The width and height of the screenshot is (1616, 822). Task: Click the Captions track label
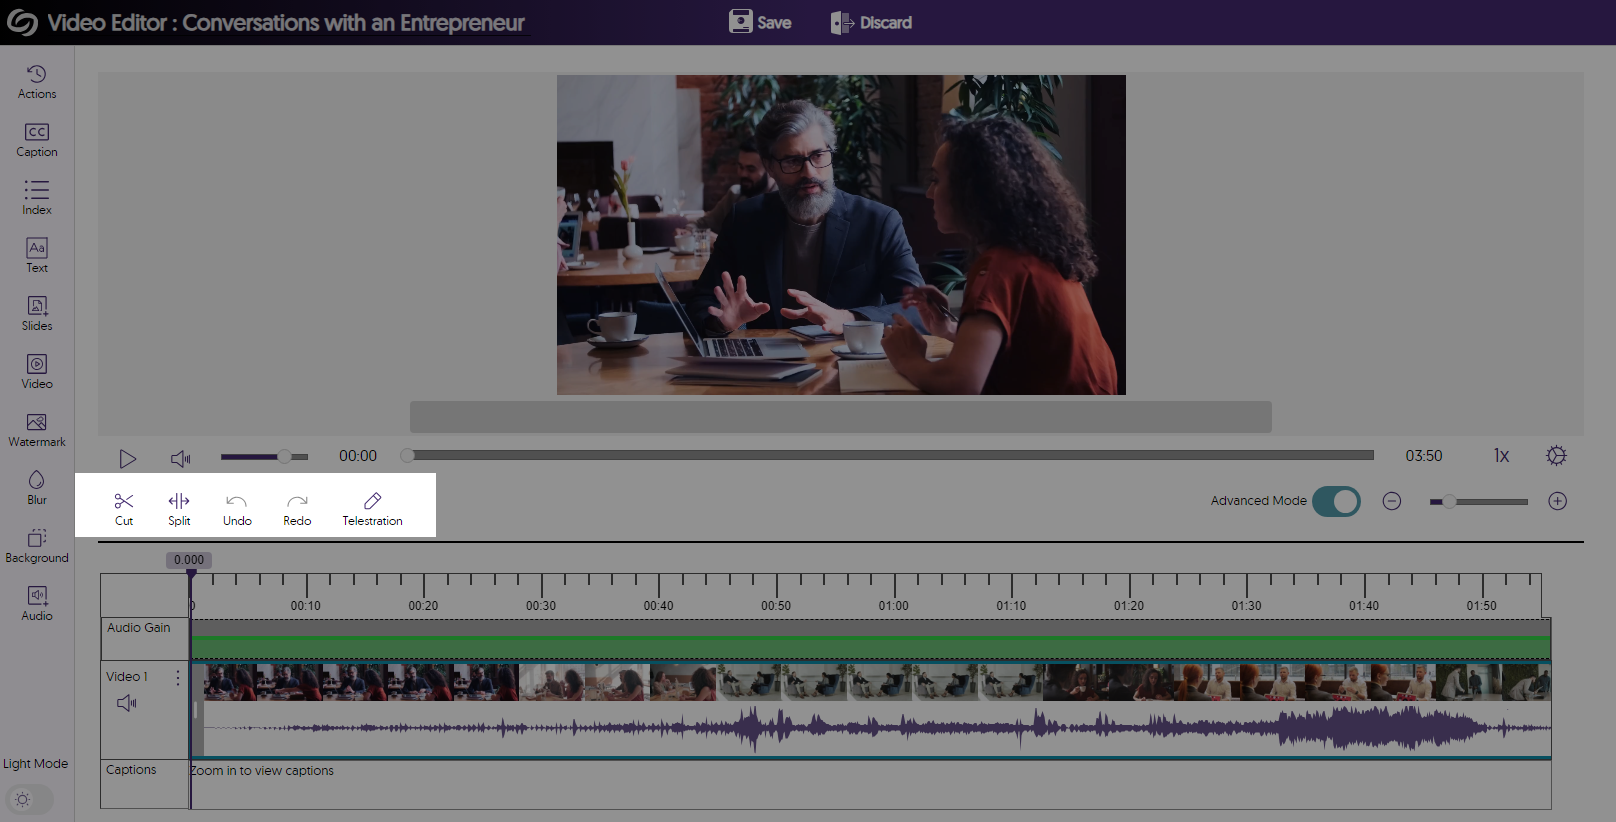[x=131, y=770]
